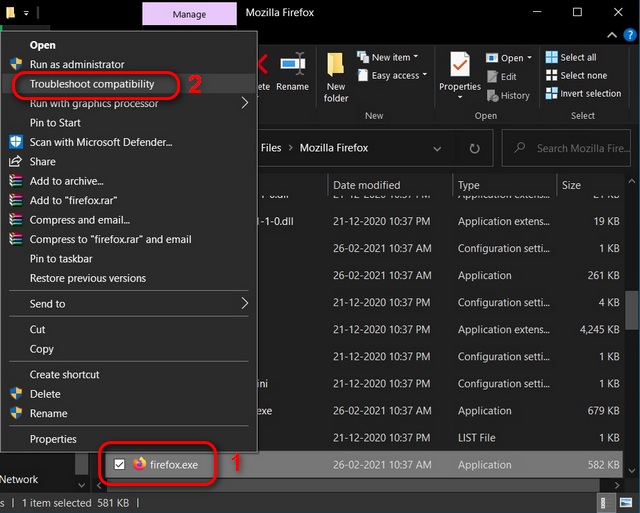Click the Run as administrator shield icon
The image size is (640, 513).
pos(16,64)
